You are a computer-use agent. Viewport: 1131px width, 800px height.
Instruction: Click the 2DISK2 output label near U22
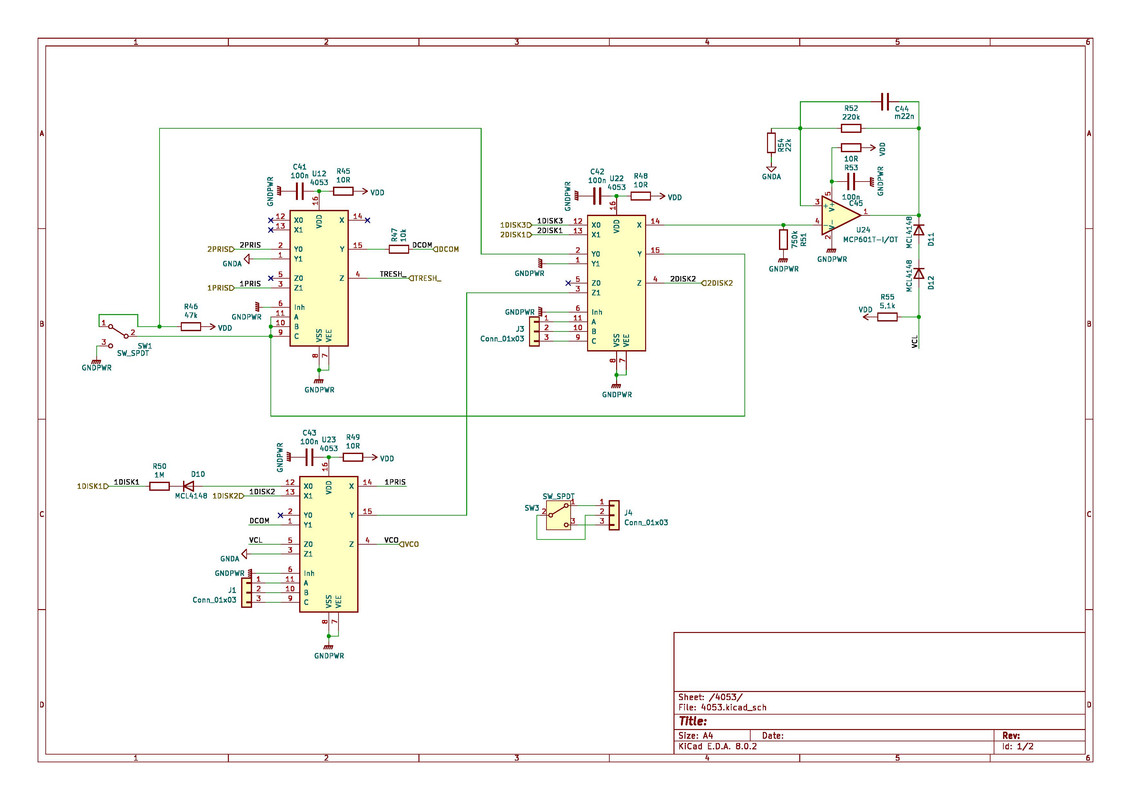[718, 283]
